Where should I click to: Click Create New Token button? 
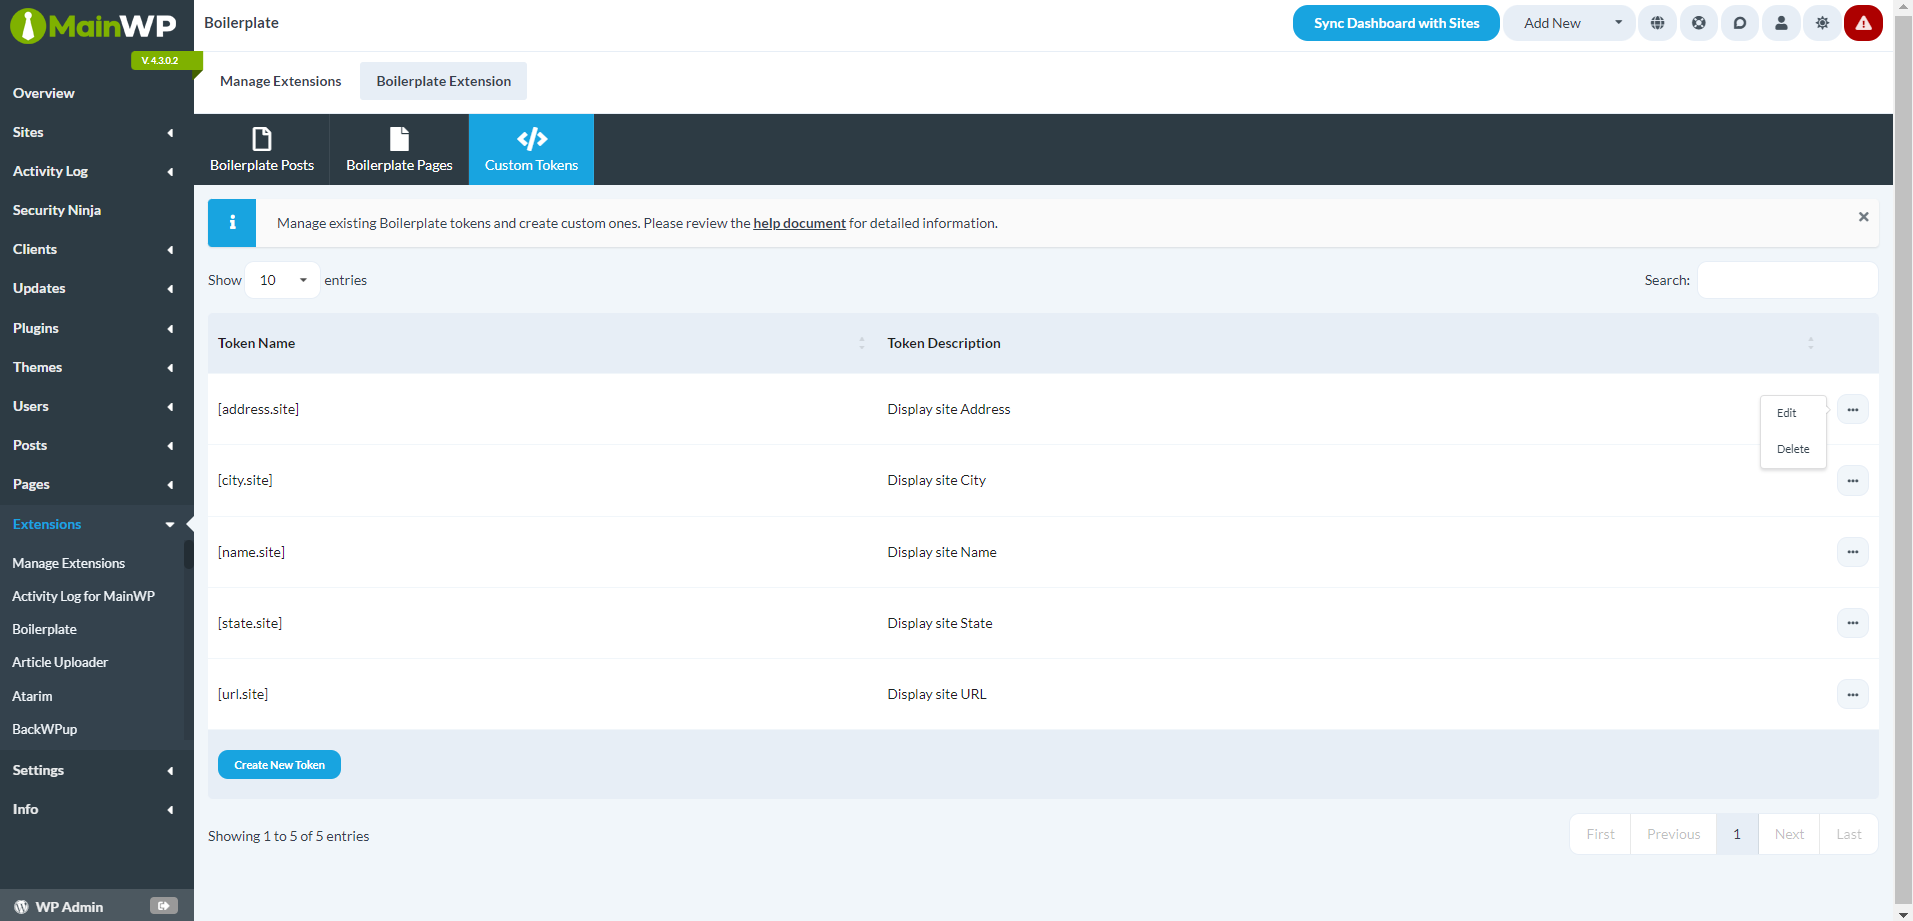tap(279, 765)
